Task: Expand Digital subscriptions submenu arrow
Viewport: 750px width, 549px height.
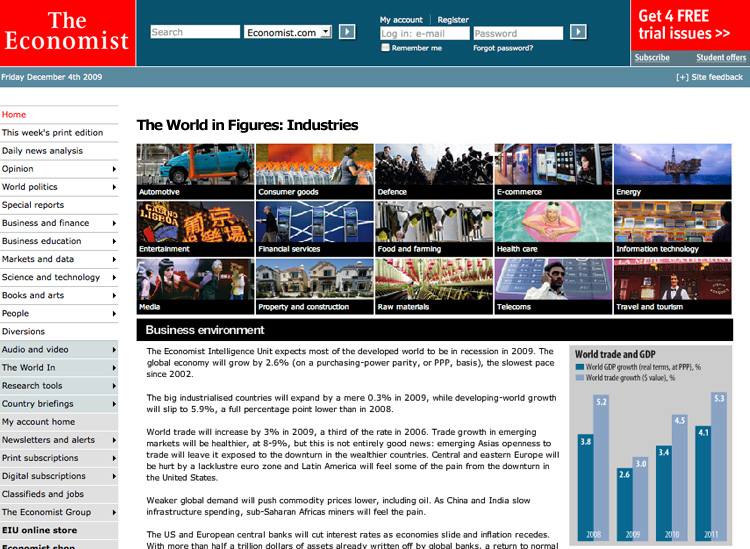Action: coord(114,476)
